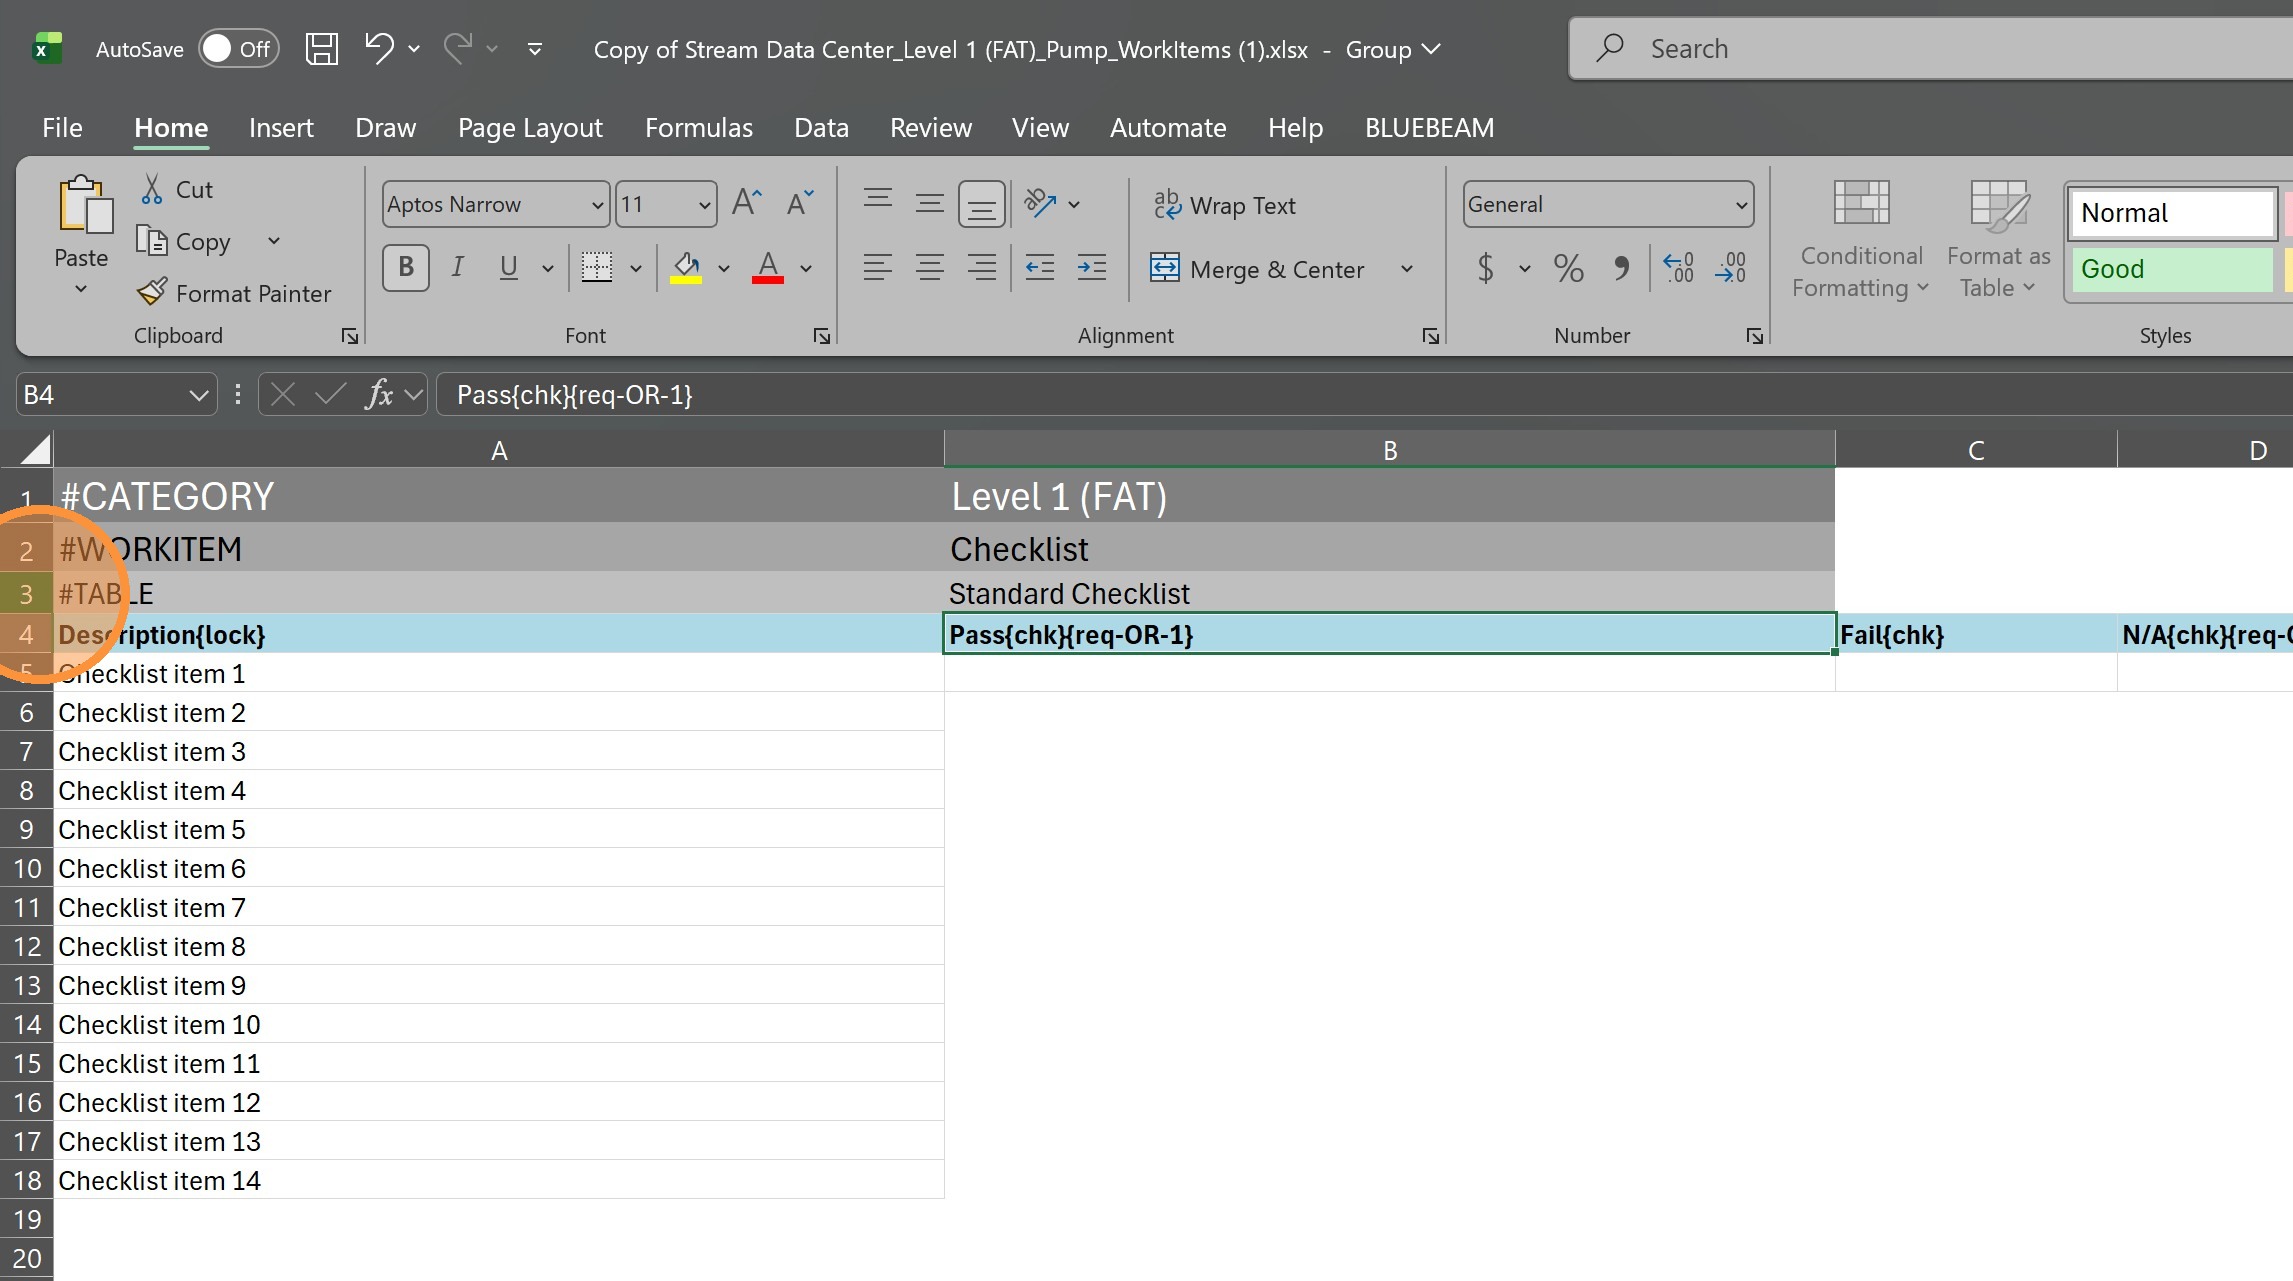Viewport: 2293px width, 1281px height.
Task: Toggle Underline formatting
Action: pyautogui.click(x=509, y=267)
